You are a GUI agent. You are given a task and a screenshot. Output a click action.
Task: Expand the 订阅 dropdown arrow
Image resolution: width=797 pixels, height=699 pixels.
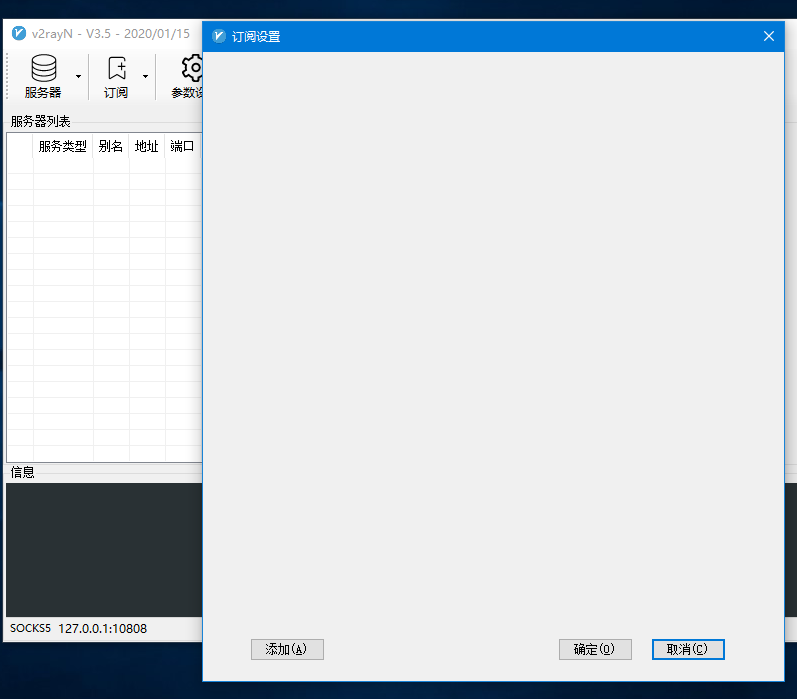point(145,76)
